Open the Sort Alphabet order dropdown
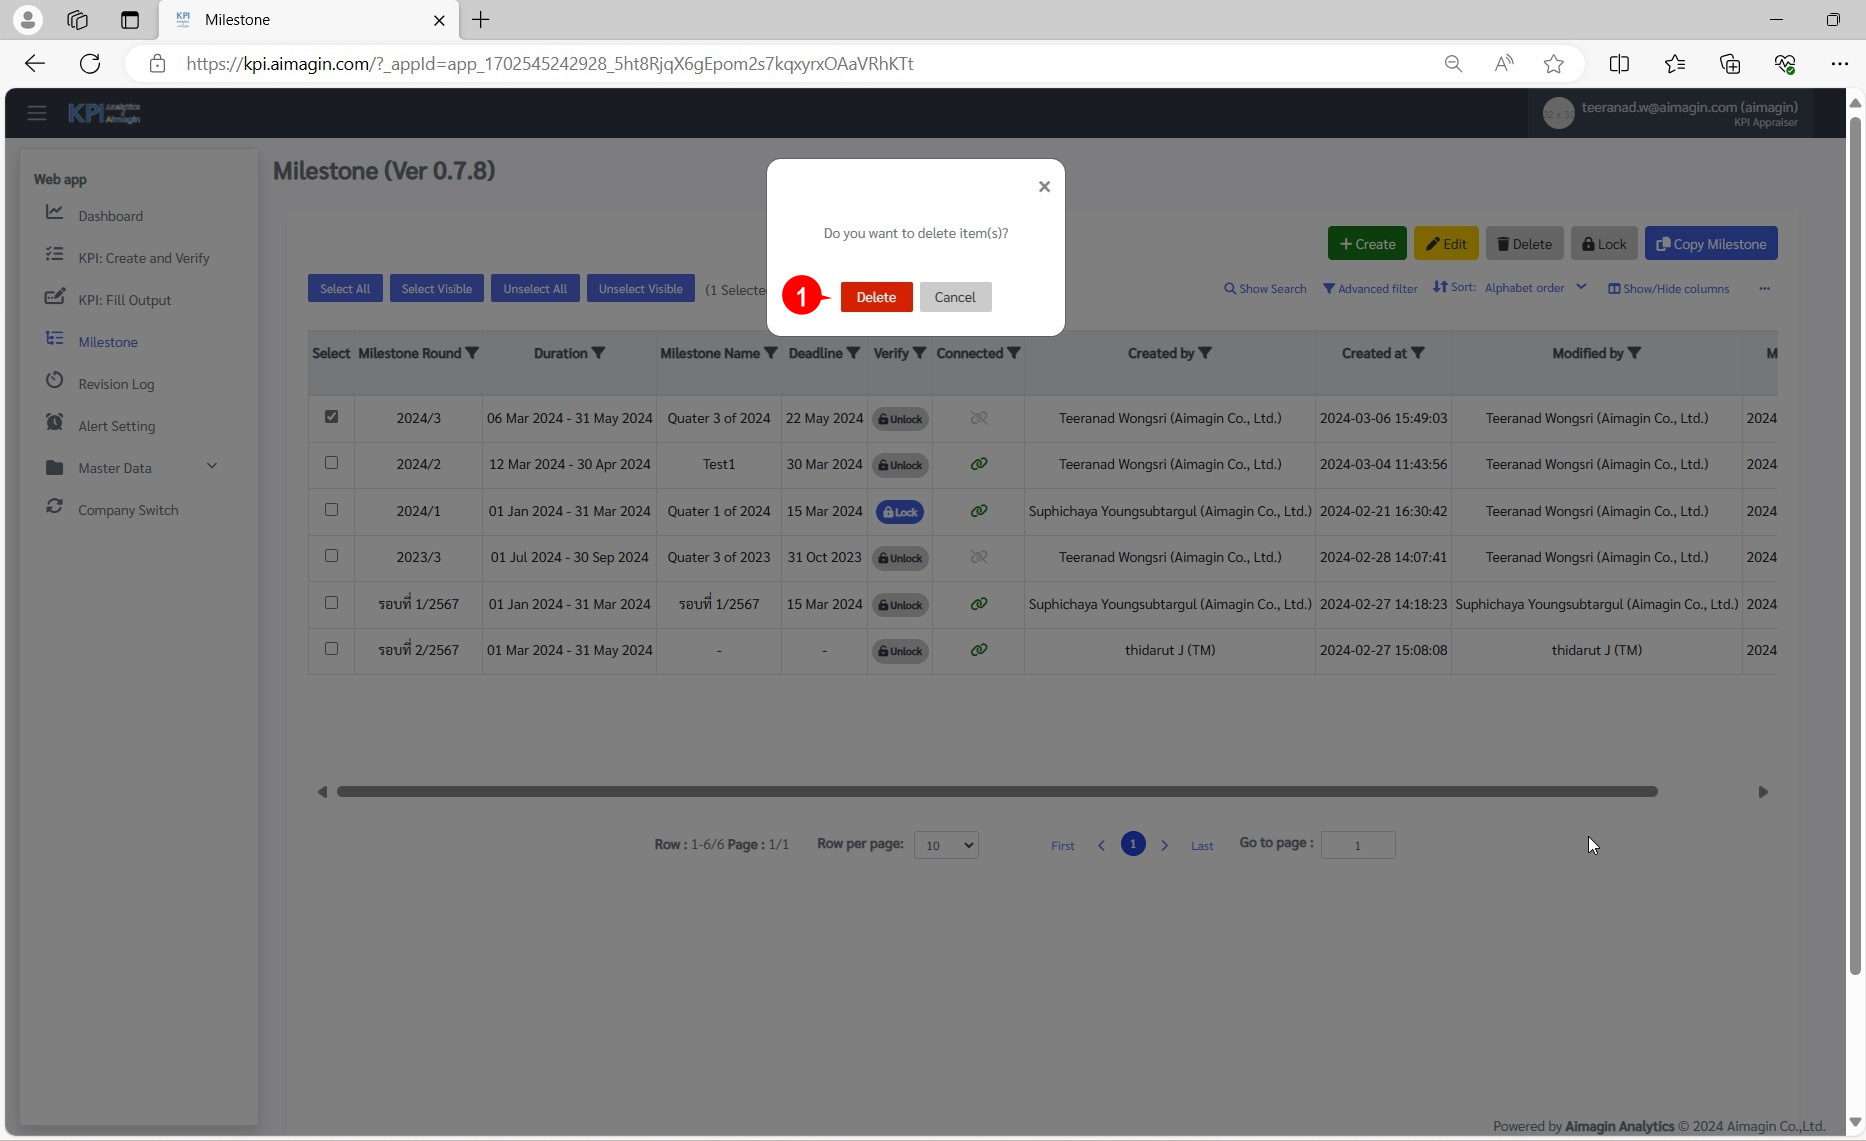Image resolution: width=1866 pixels, height=1141 pixels. pos(1534,288)
